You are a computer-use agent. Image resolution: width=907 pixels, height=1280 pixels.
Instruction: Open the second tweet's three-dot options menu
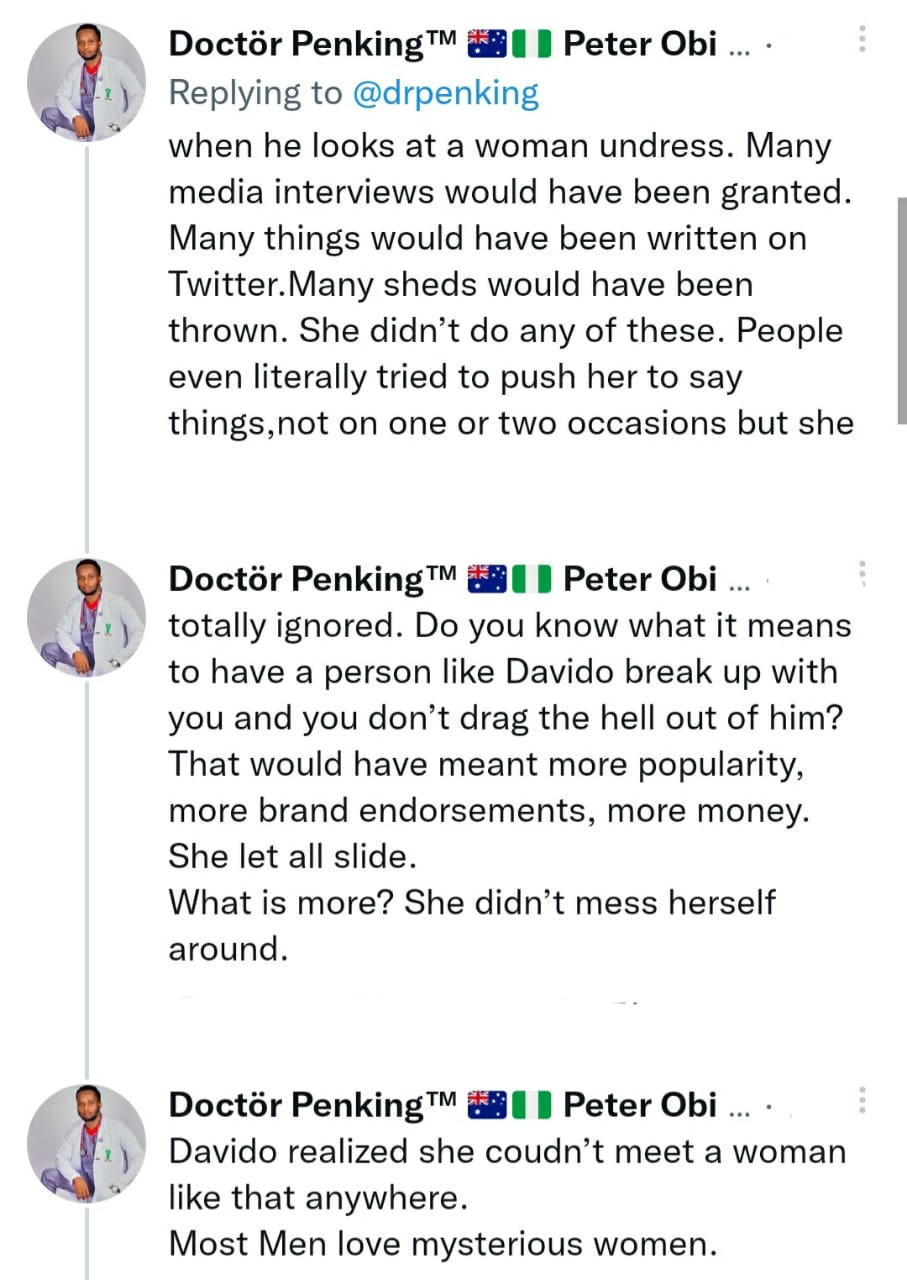862,573
